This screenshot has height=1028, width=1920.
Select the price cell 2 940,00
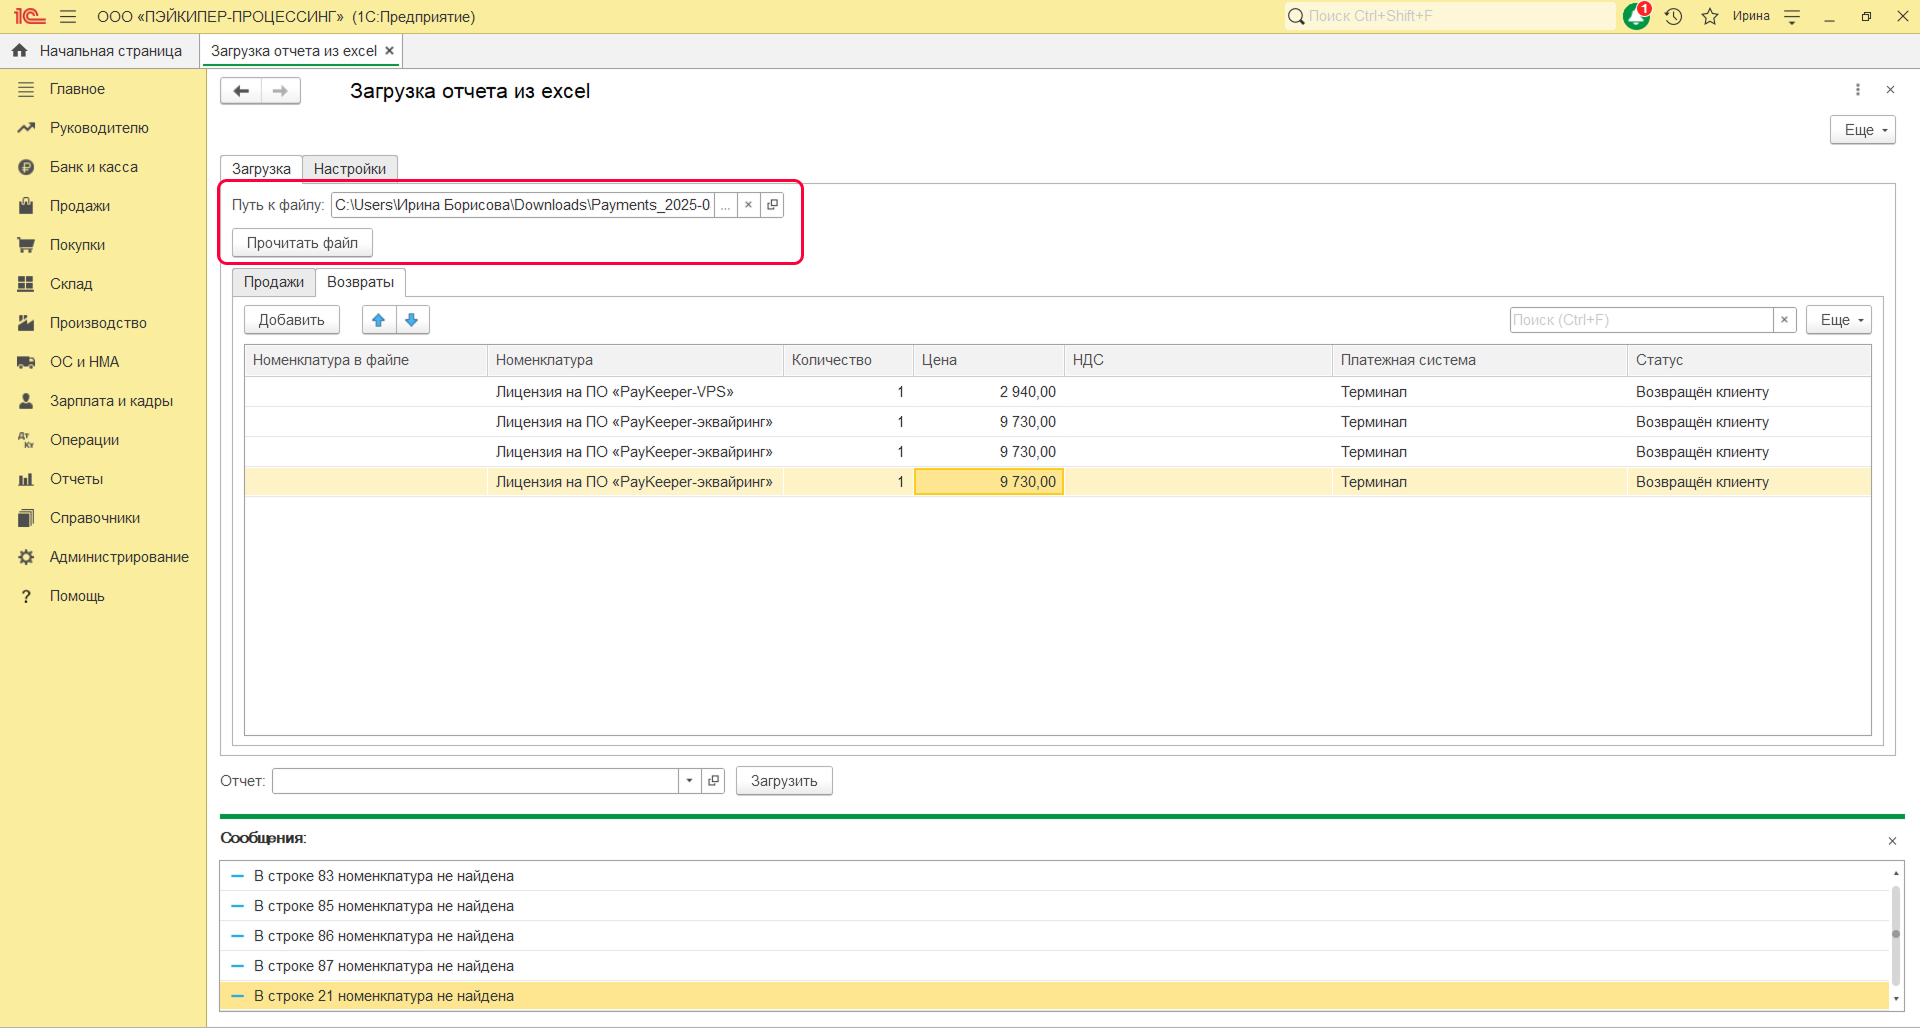coord(989,392)
